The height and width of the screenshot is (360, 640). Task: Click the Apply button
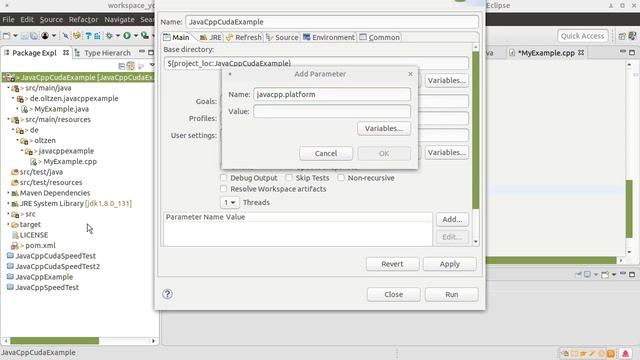click(x=449, y=264)
